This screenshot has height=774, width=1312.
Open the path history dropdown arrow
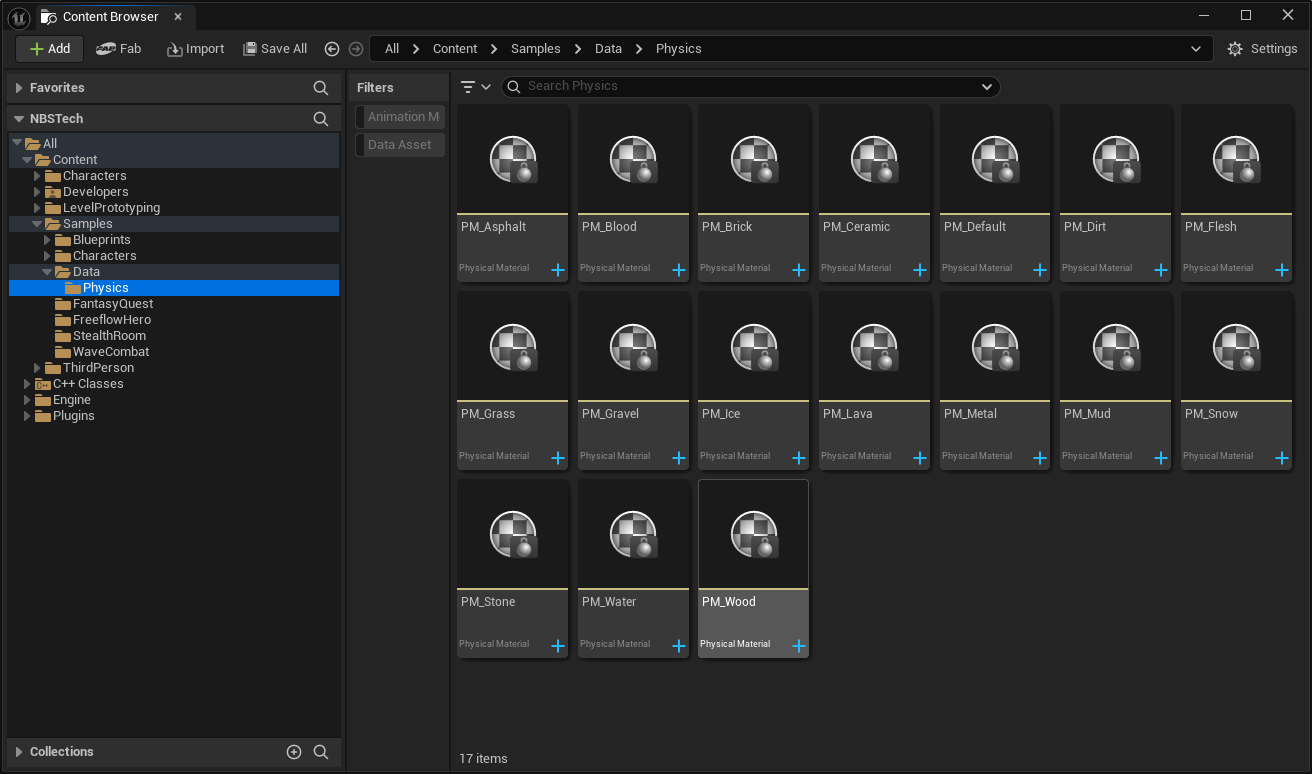[x=1196, y=49]
